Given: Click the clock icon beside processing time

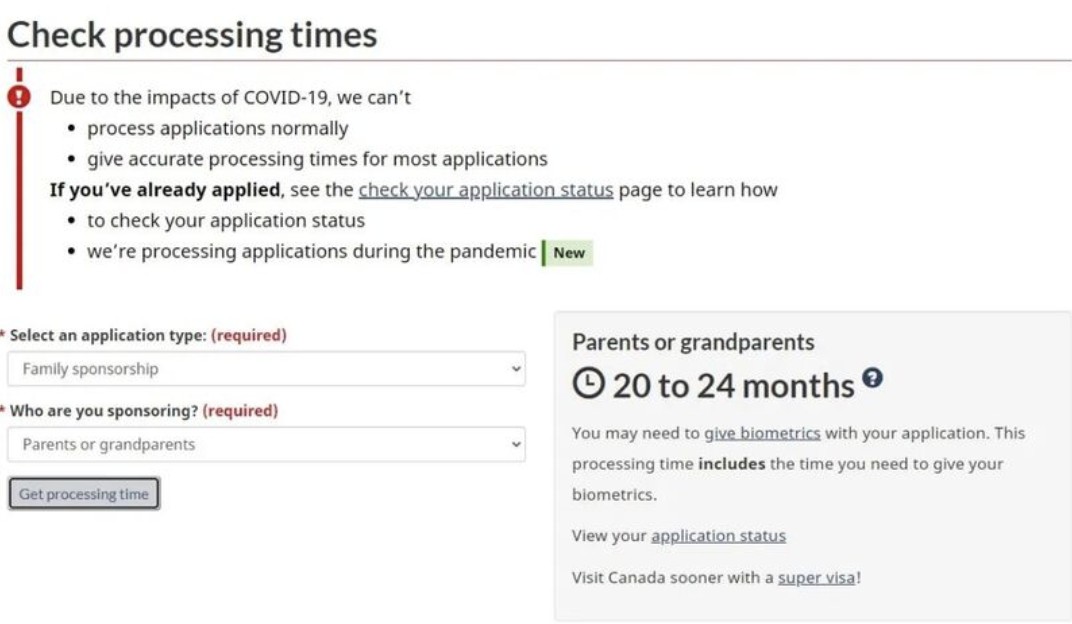Looking at the screenshot, I should (588, 385).
